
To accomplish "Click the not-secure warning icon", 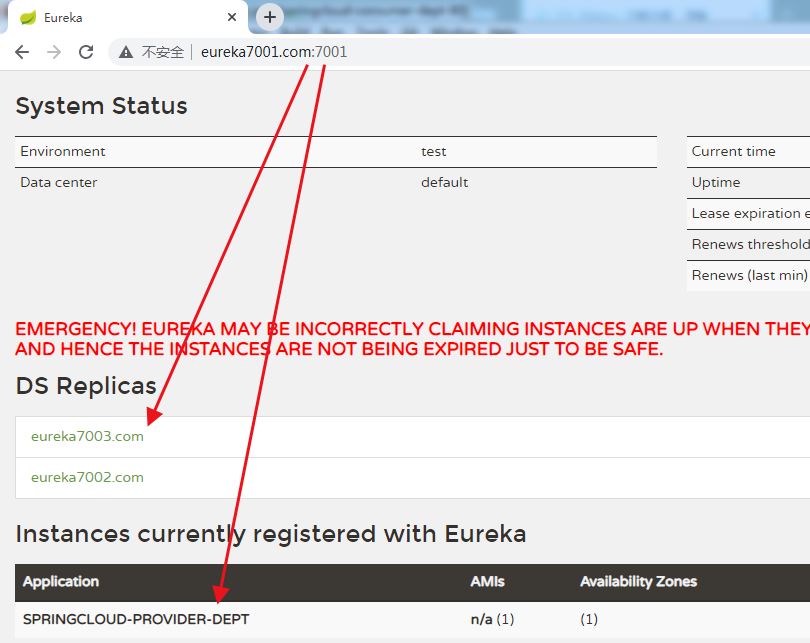I will [126, 52].
